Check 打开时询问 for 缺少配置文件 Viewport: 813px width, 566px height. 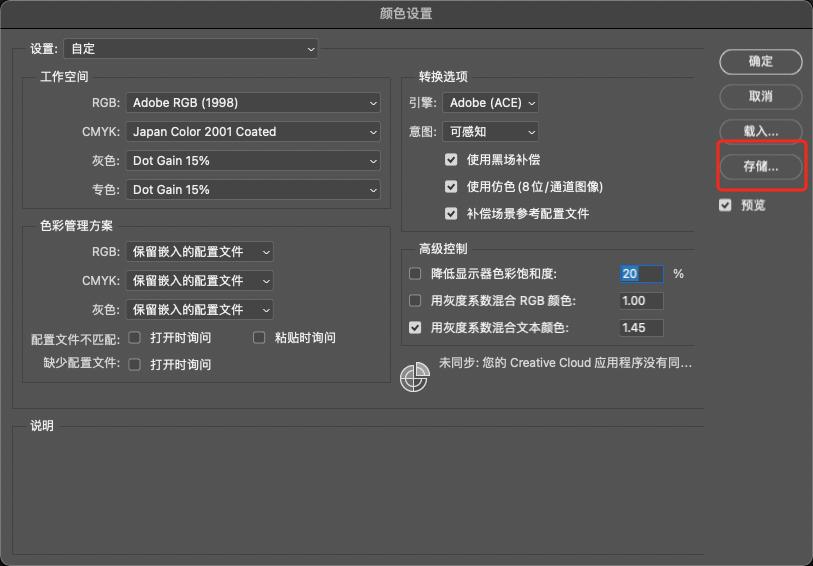pyautogui.click(x=134, y=364)
